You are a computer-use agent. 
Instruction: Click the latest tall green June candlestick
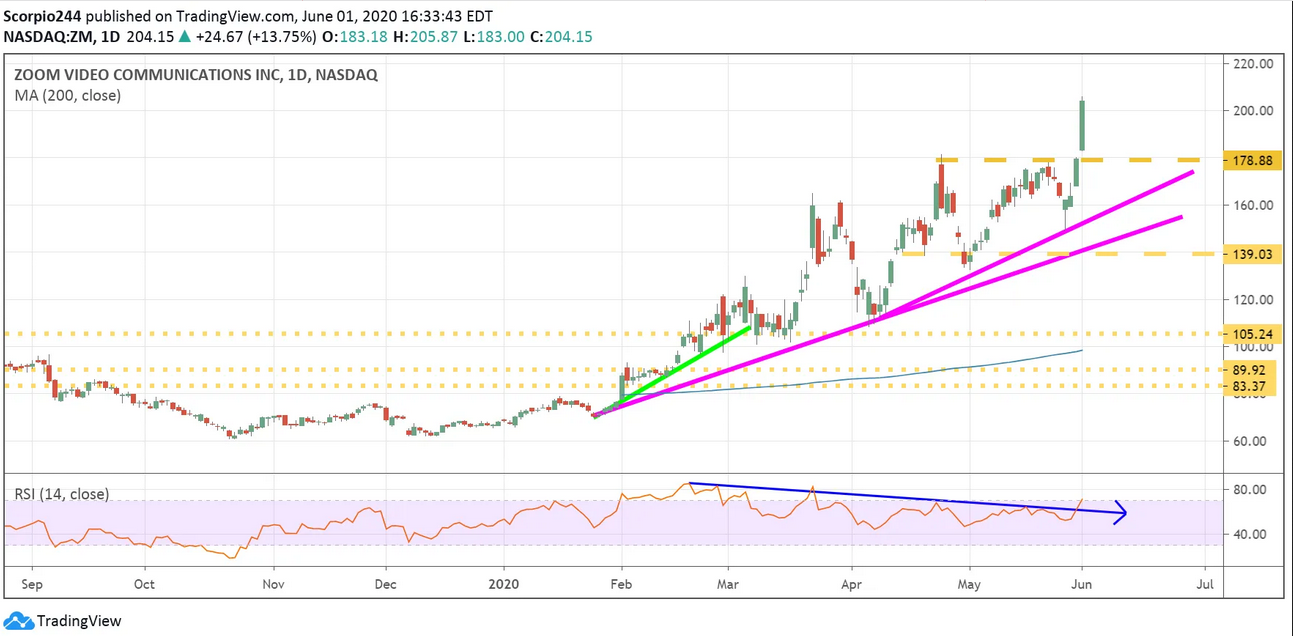click(1082, 125)
